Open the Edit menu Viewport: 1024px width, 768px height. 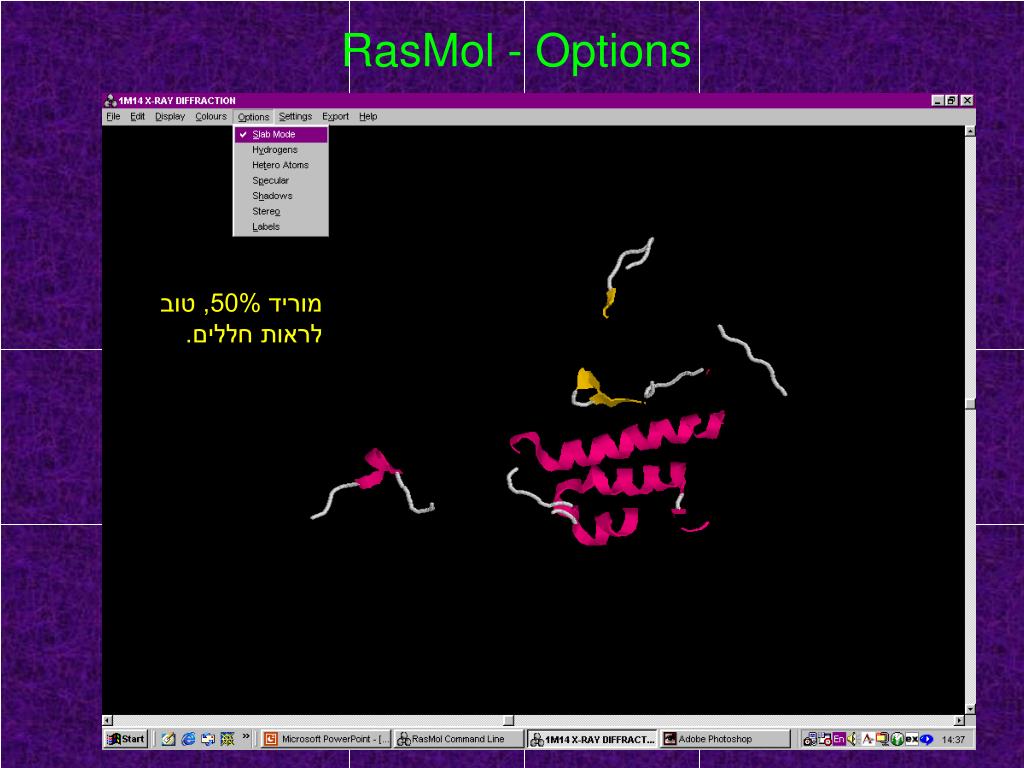click(137, 116)
